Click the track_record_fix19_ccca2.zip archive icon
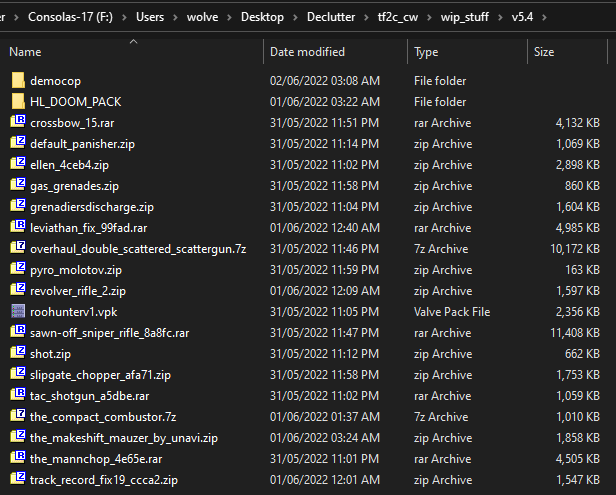The image size is (616, 495). pos(18,479)
